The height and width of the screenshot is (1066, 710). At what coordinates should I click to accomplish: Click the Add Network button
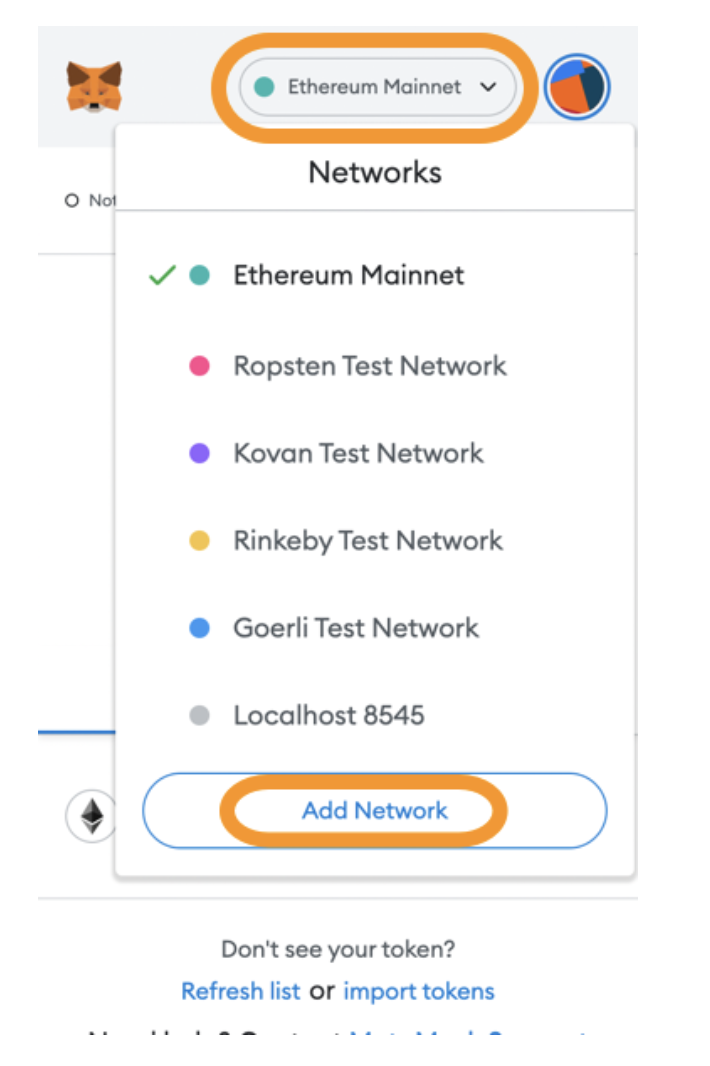point(375,810)
